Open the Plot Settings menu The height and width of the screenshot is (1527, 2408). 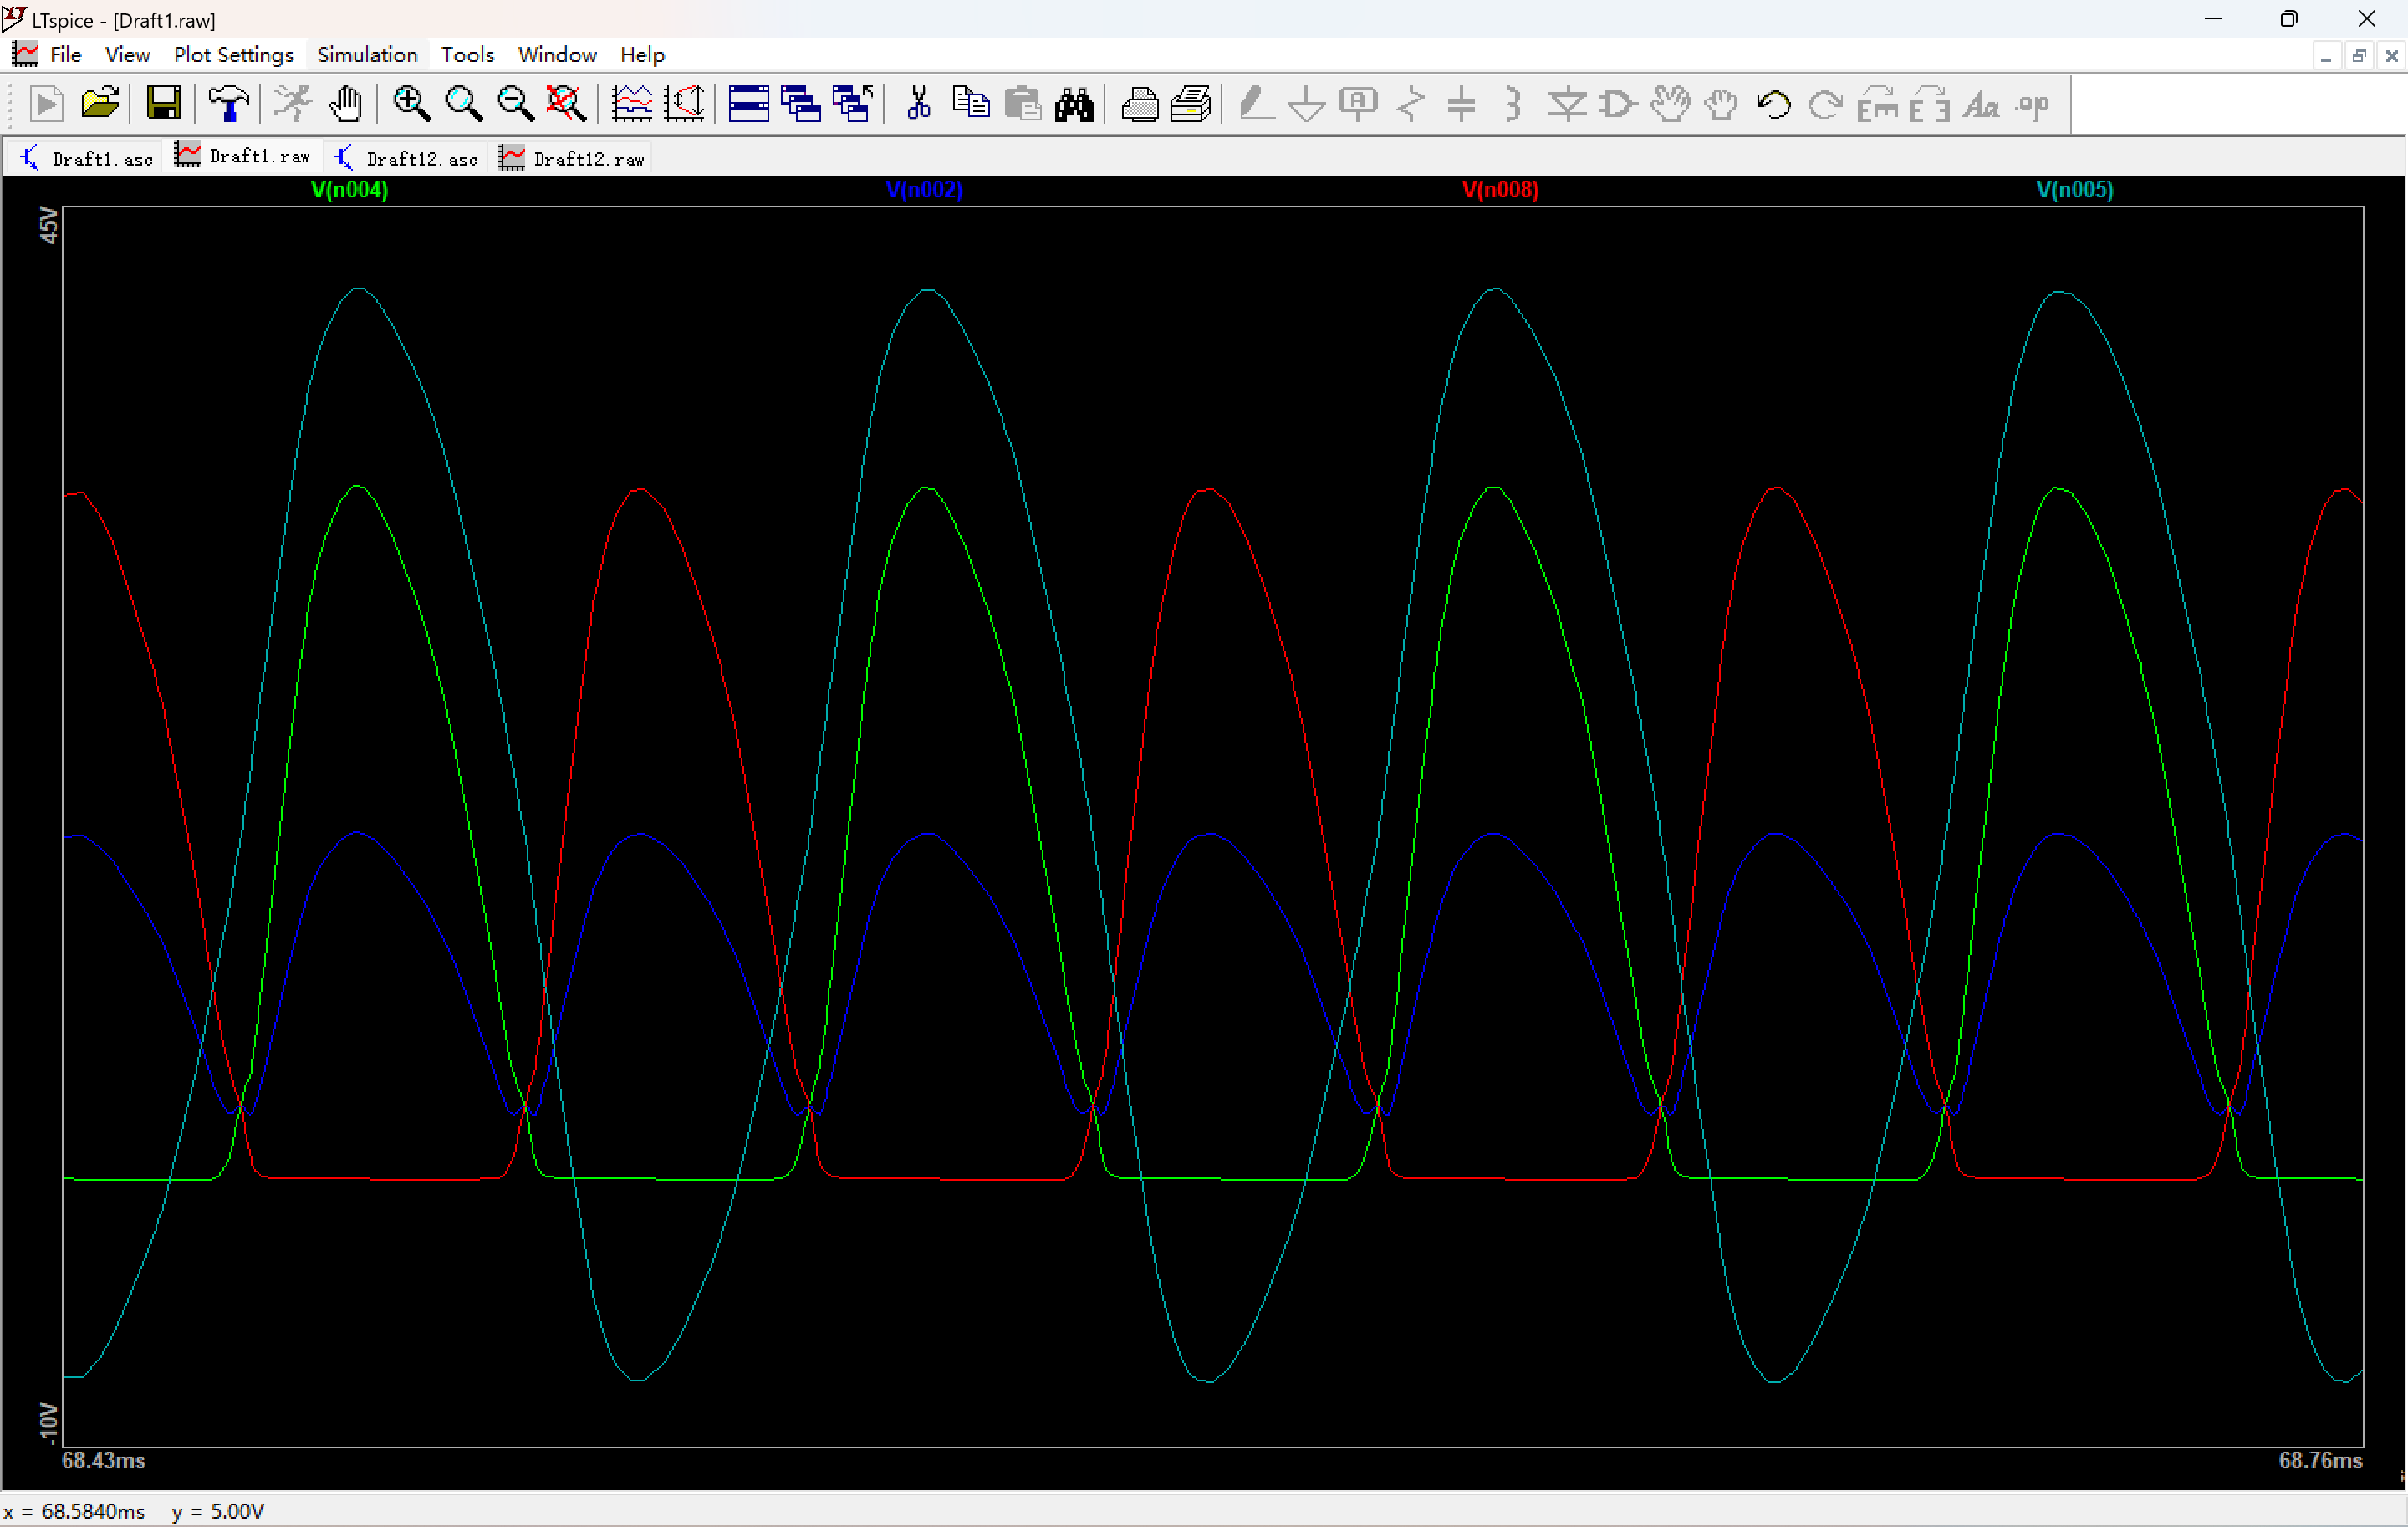click(x=233, y=55)
